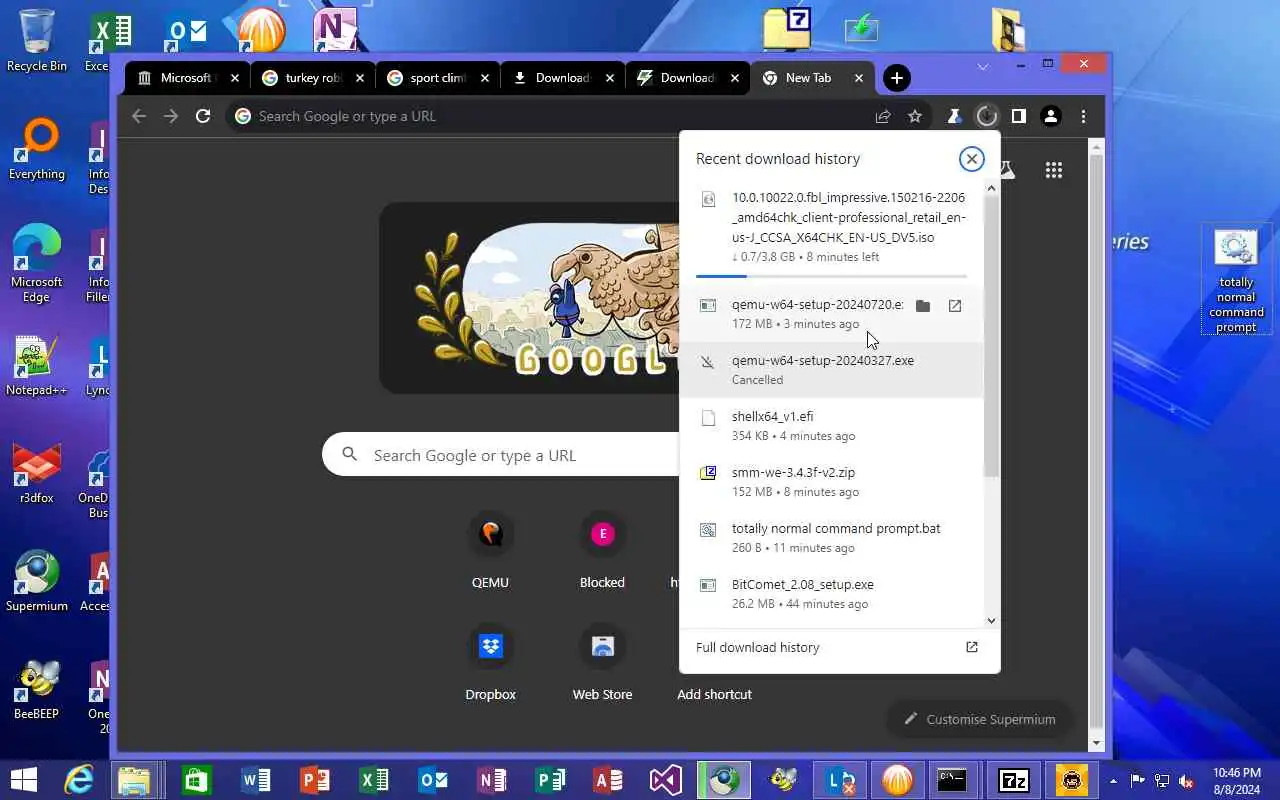The width and height of the screenshot is (1280, 800).
Task: Open the Web Store shortcut tile
Action: click(x=602, y=663)
